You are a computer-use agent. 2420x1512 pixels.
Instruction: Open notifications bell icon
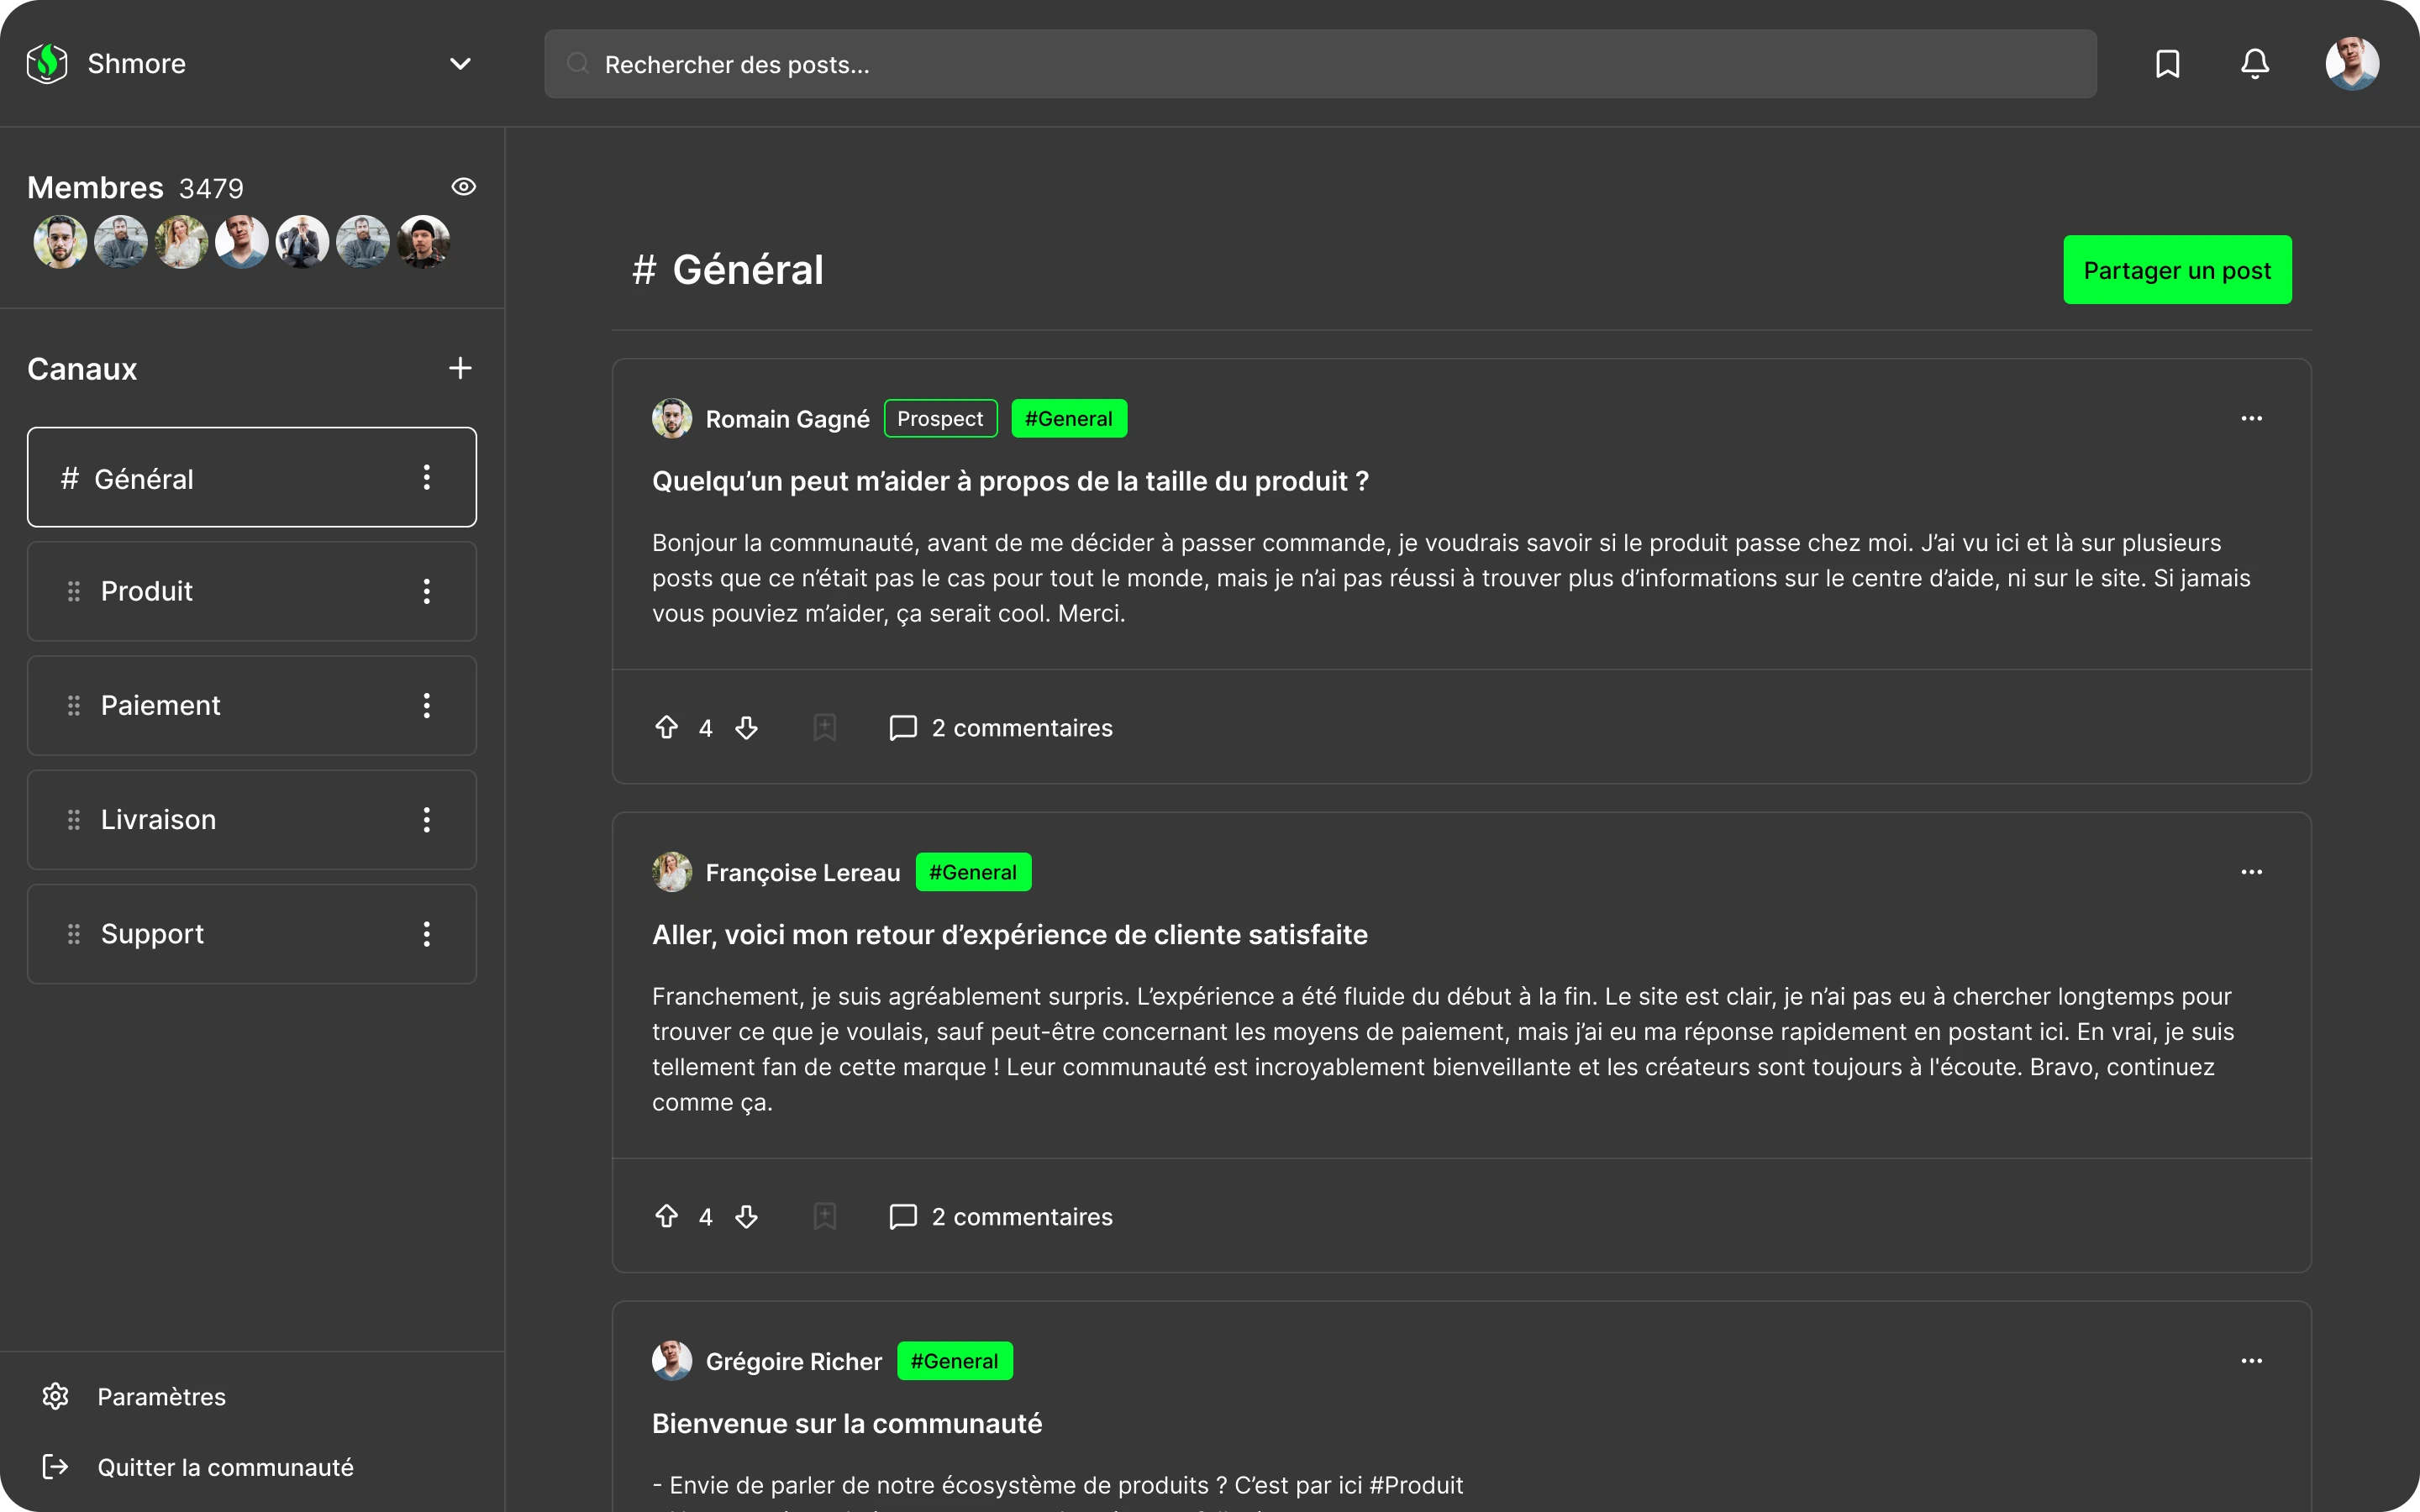click(2254, 64)
